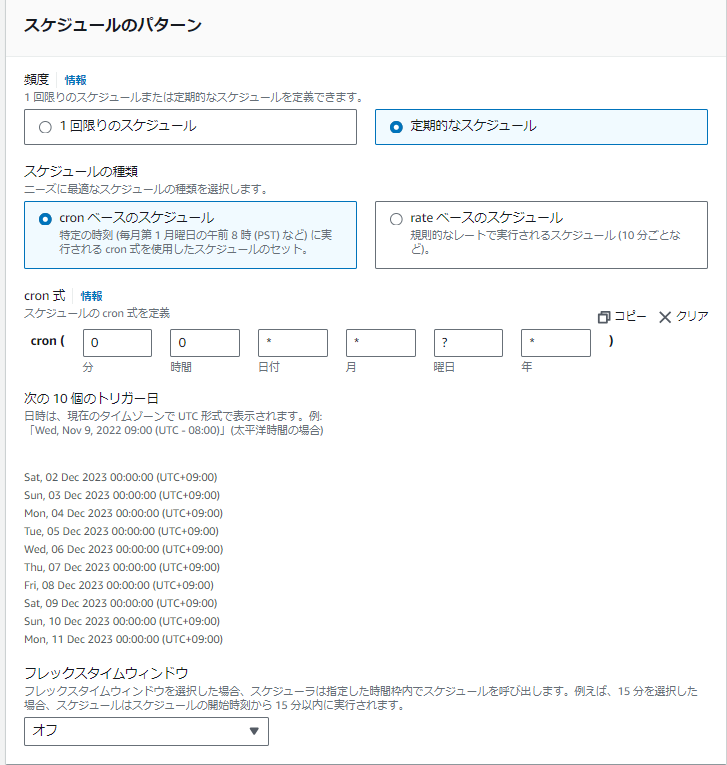Image resolution: width=727 pixels, height=765 pixels.
Task: Click the スケジュールの cron 式を定義 description
Action: coord(97,313)
